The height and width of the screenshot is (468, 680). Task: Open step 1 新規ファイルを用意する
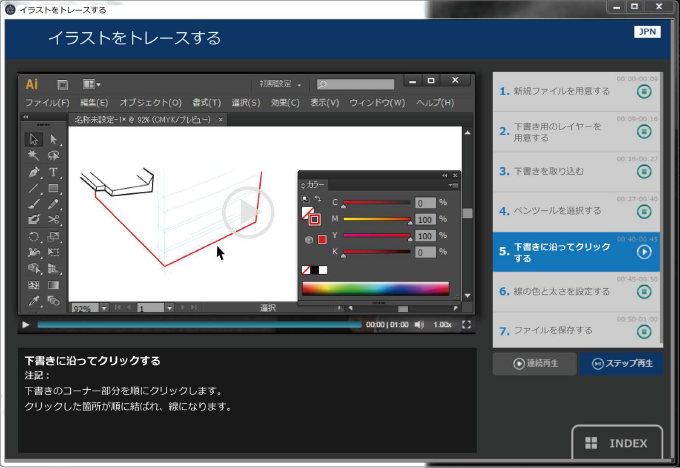pos(576,91)
